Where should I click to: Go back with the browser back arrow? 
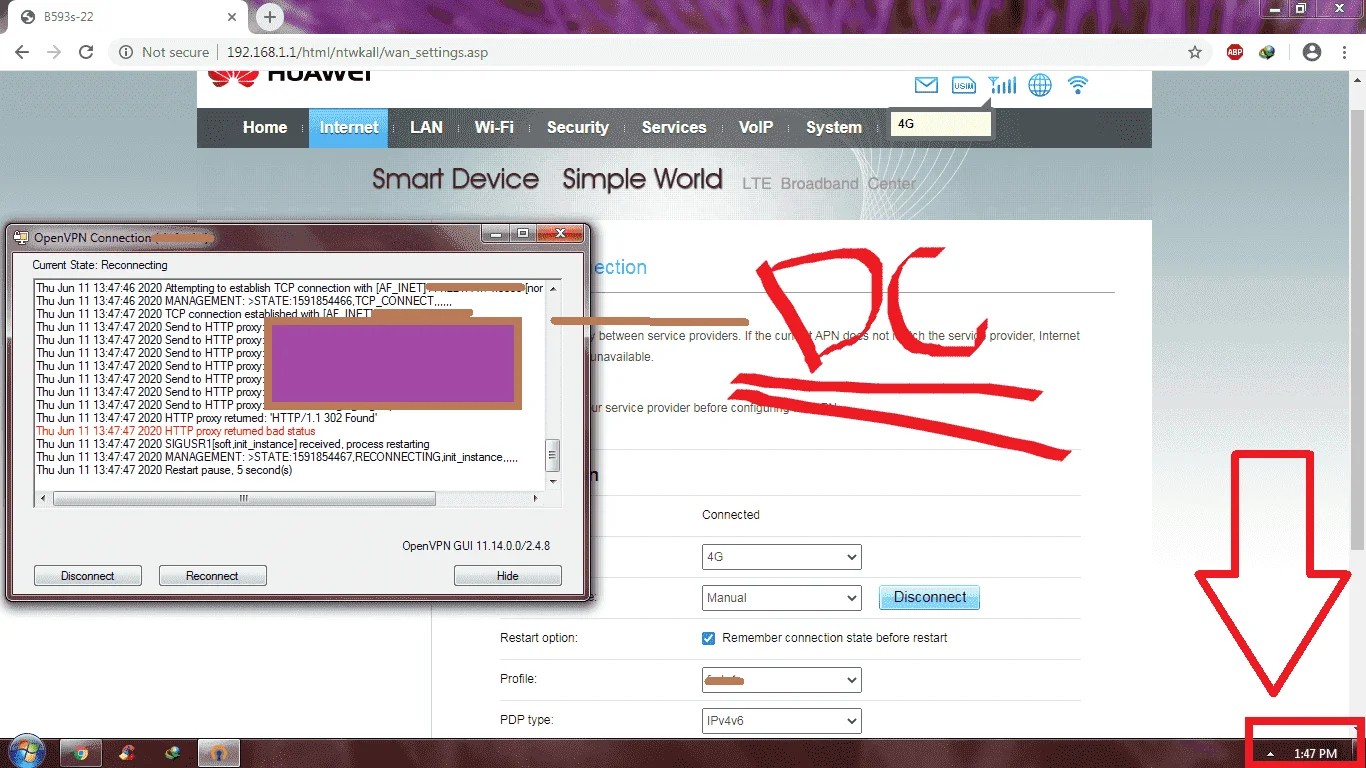tap(22, 52)
